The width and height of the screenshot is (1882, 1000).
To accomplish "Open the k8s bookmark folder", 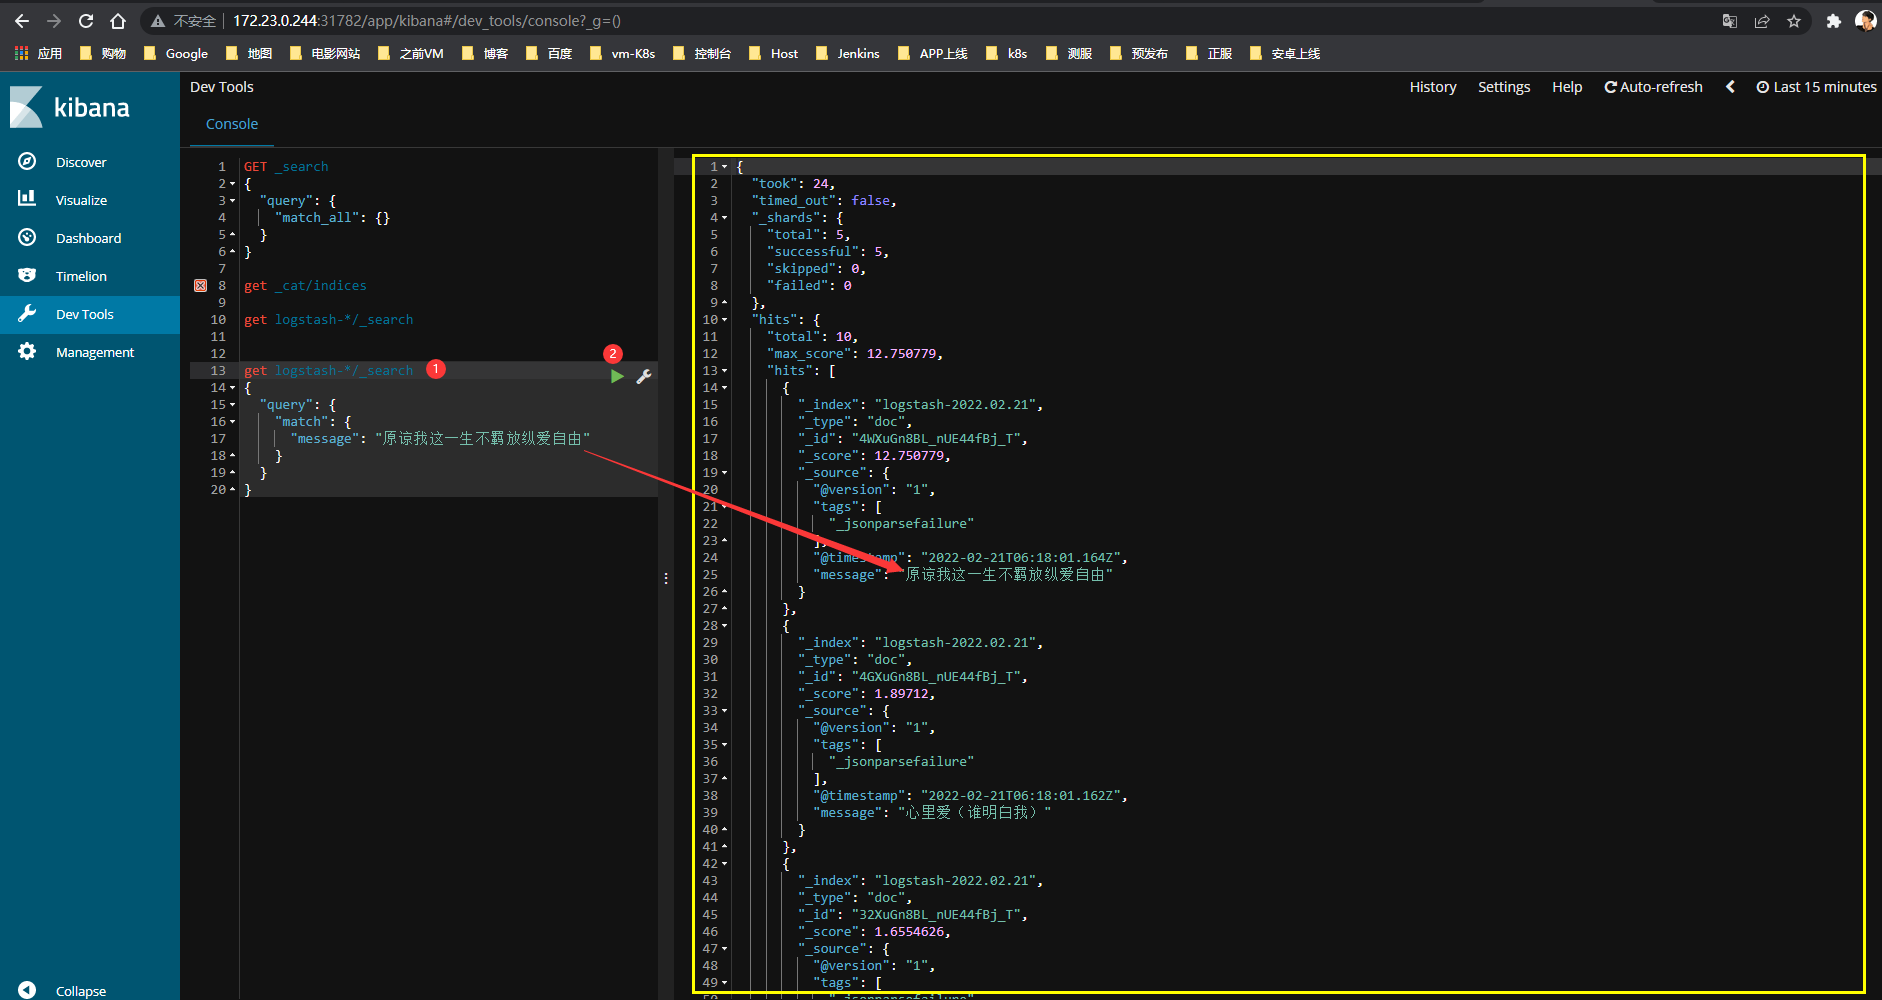I will pos(1006,53).
